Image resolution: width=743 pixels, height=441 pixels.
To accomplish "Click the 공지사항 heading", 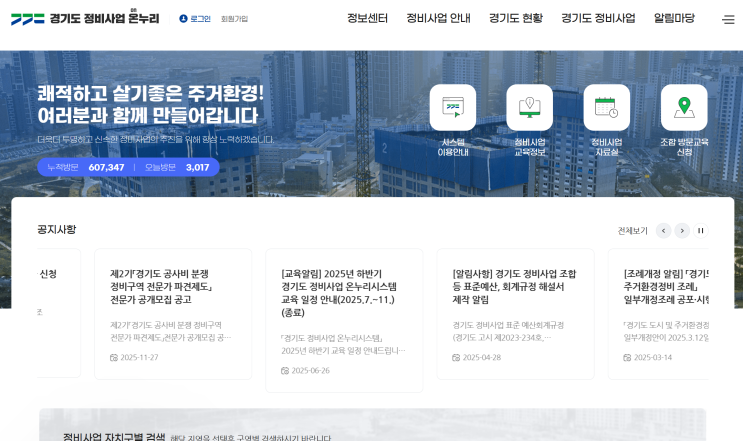I will [56, 230].
